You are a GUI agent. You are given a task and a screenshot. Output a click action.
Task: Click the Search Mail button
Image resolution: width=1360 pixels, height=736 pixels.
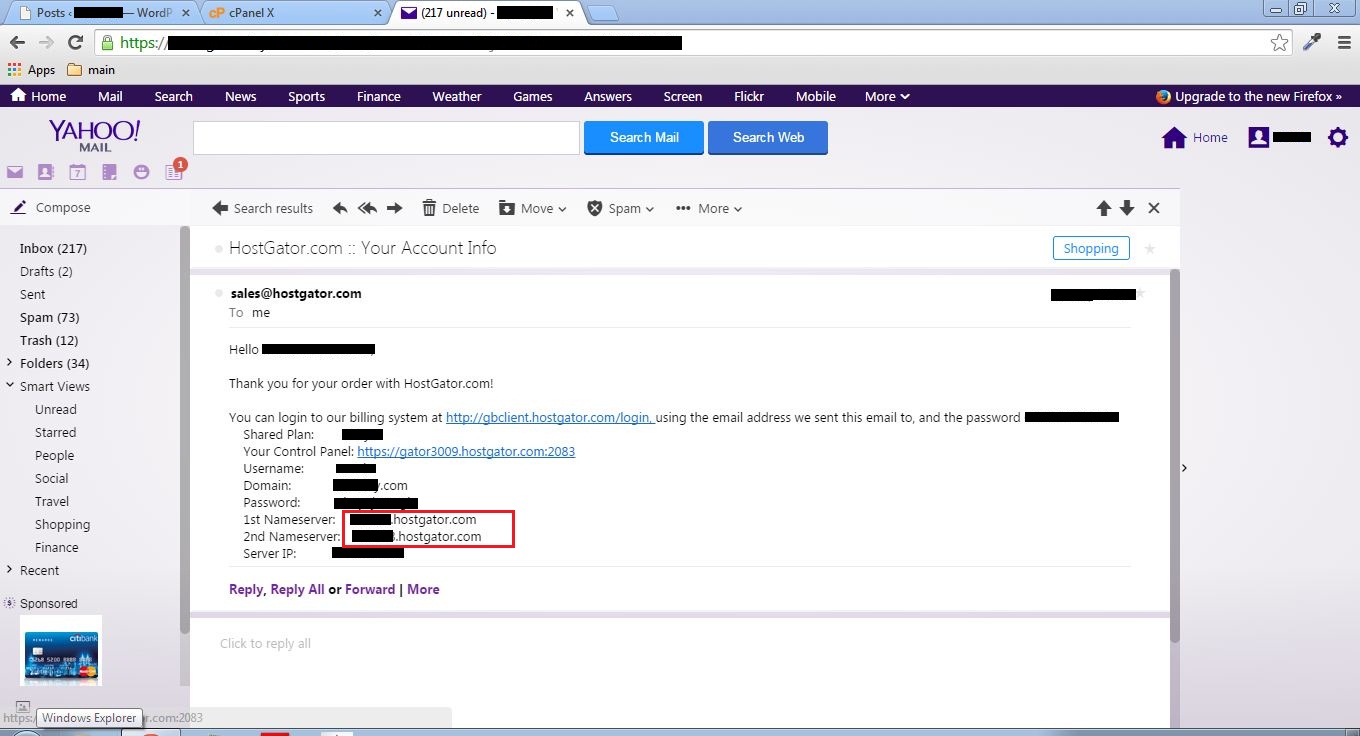(644, 138)
